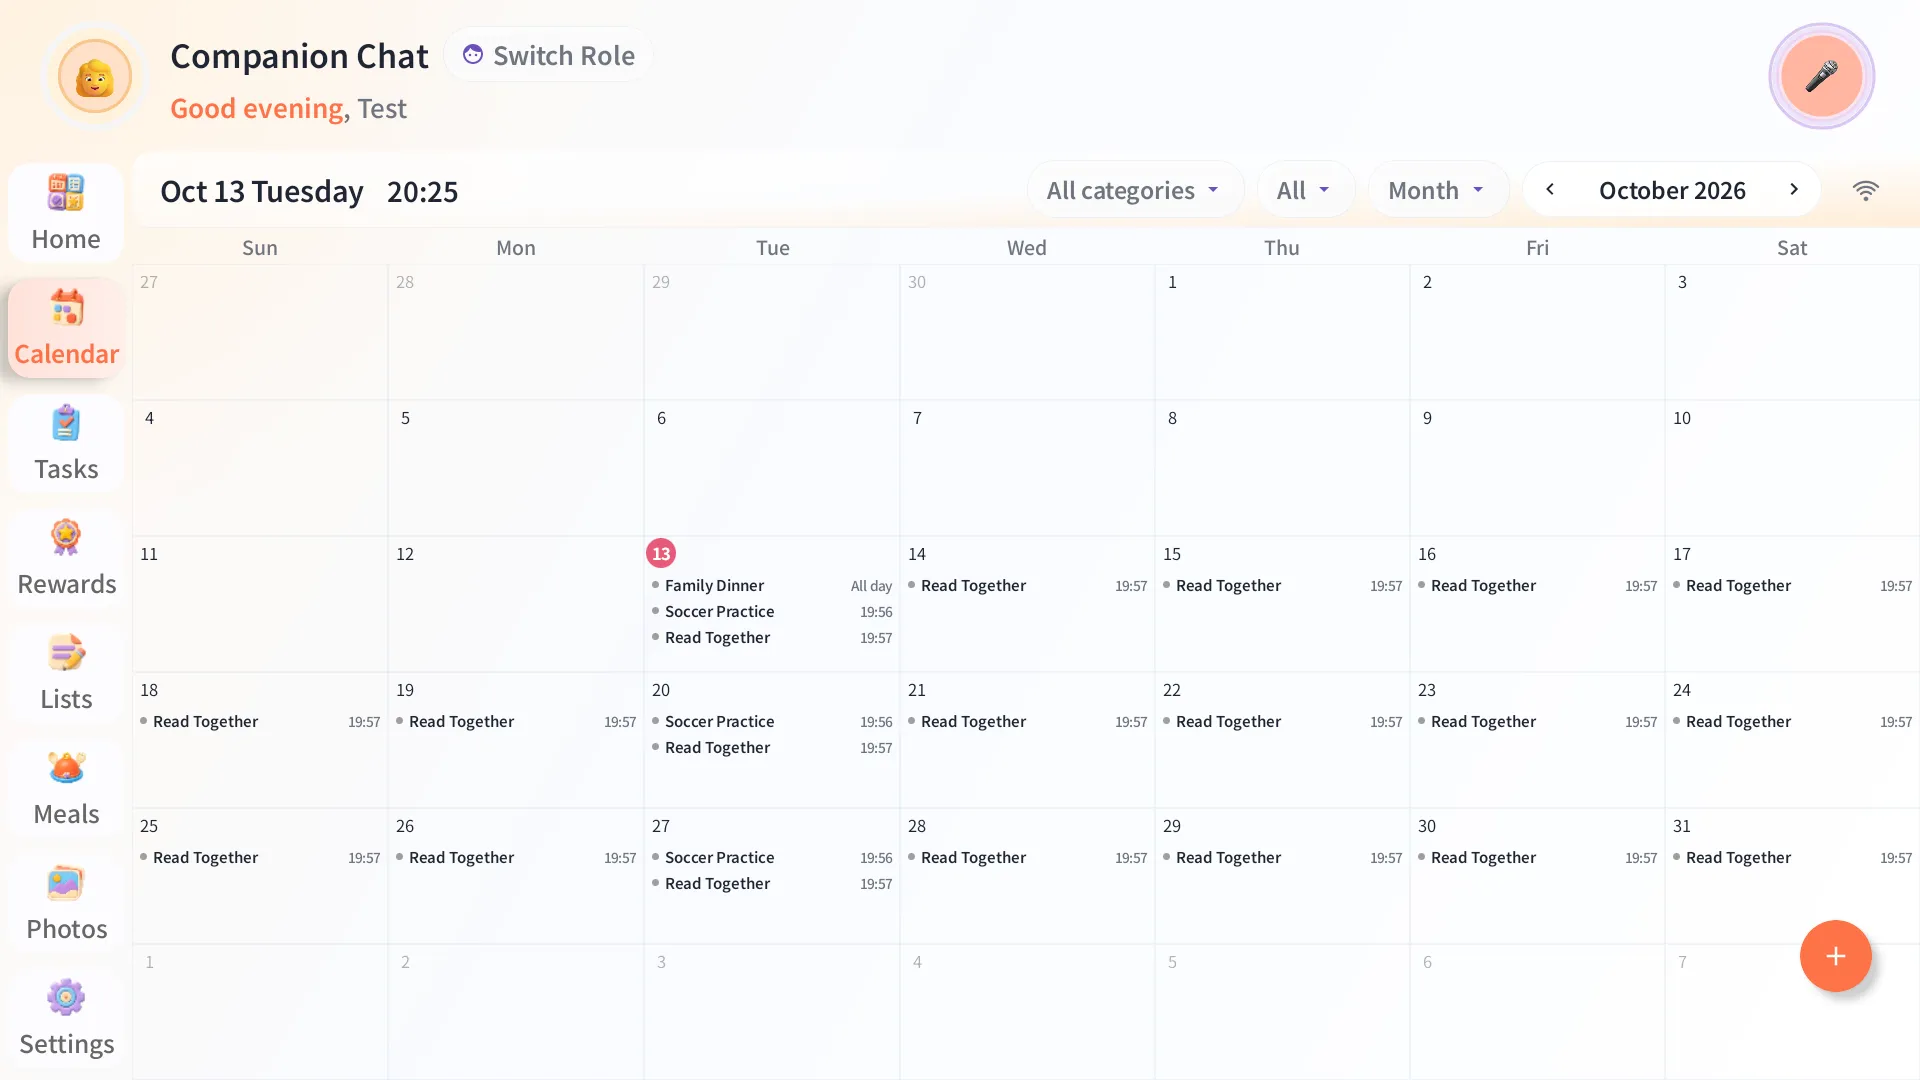Open Read Together event on 27th
This screenshot has height=1080, width=1920.
click(771, 884)
